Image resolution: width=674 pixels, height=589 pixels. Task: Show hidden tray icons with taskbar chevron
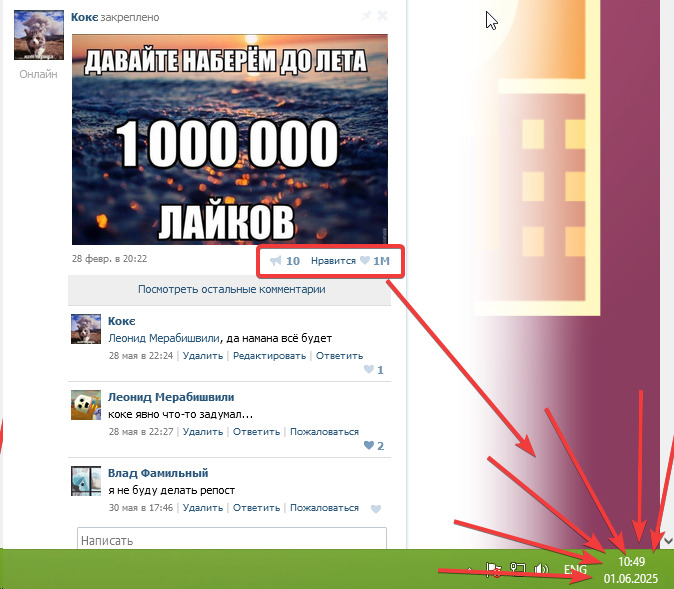tap(469, 570)
